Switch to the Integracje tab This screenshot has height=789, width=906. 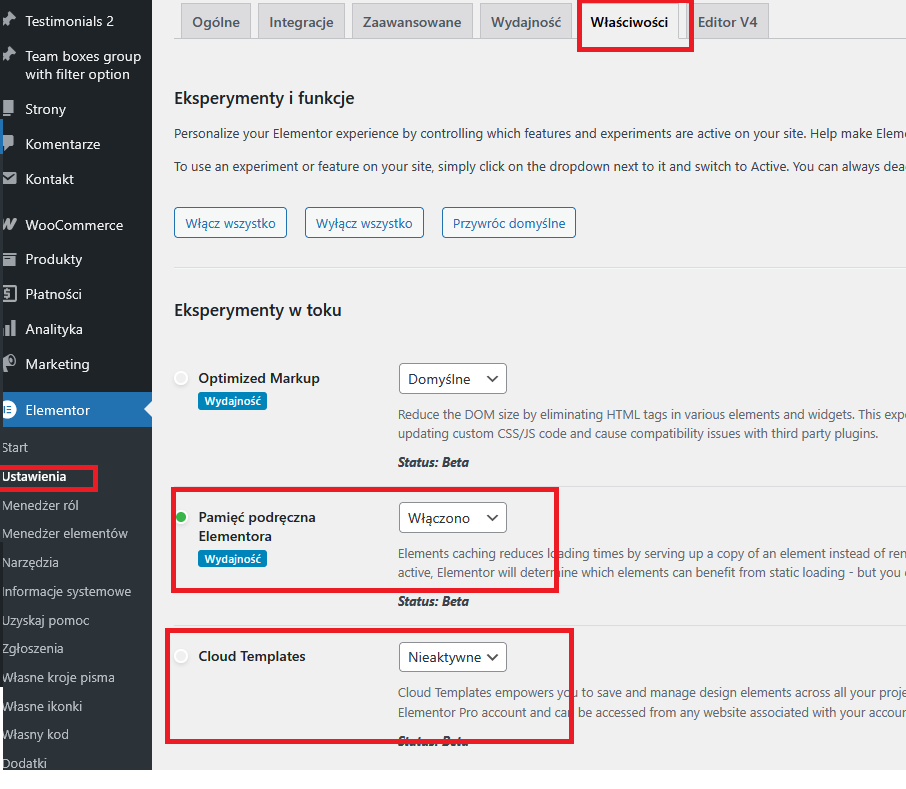[301, 22]
